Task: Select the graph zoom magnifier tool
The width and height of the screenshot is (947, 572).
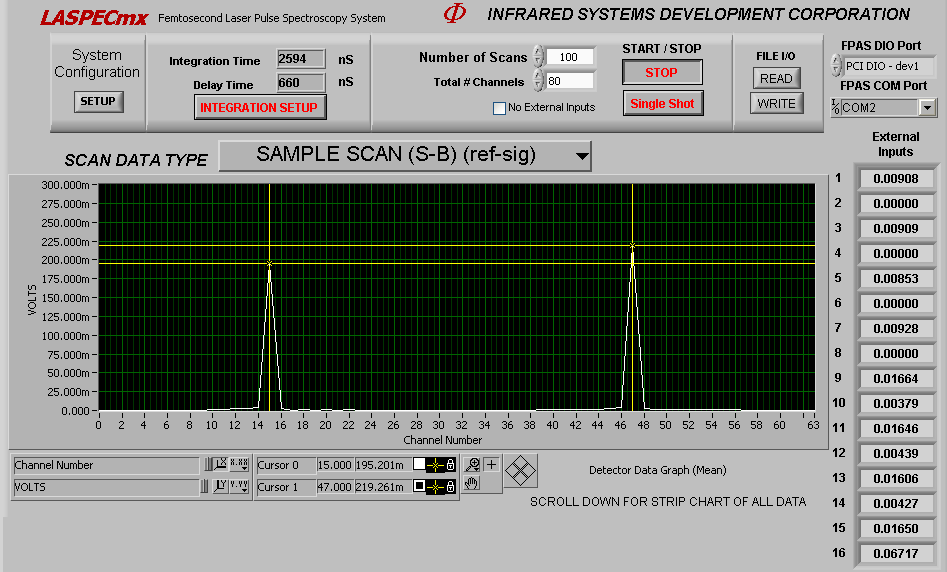Action: click(472, 465)
